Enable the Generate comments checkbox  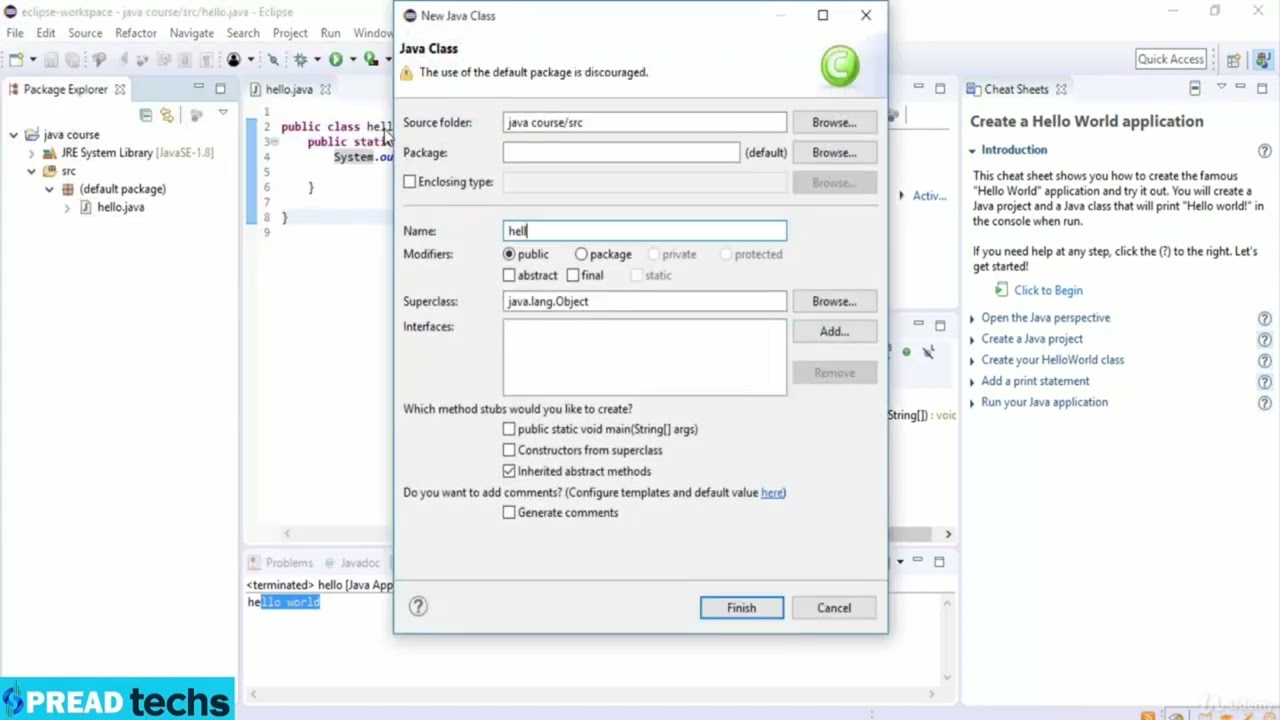[509, 513]
